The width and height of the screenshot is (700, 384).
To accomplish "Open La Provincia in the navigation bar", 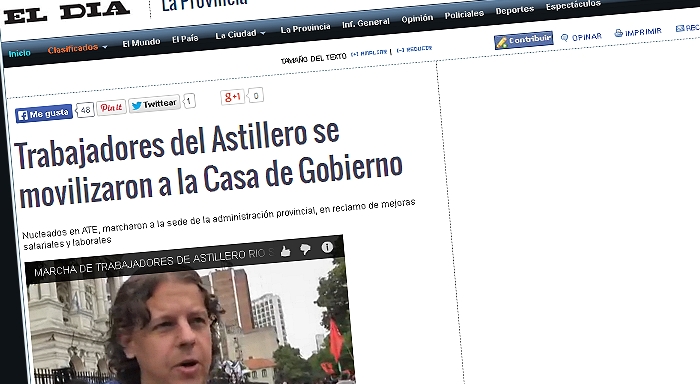I will click(x=305, y=28).
